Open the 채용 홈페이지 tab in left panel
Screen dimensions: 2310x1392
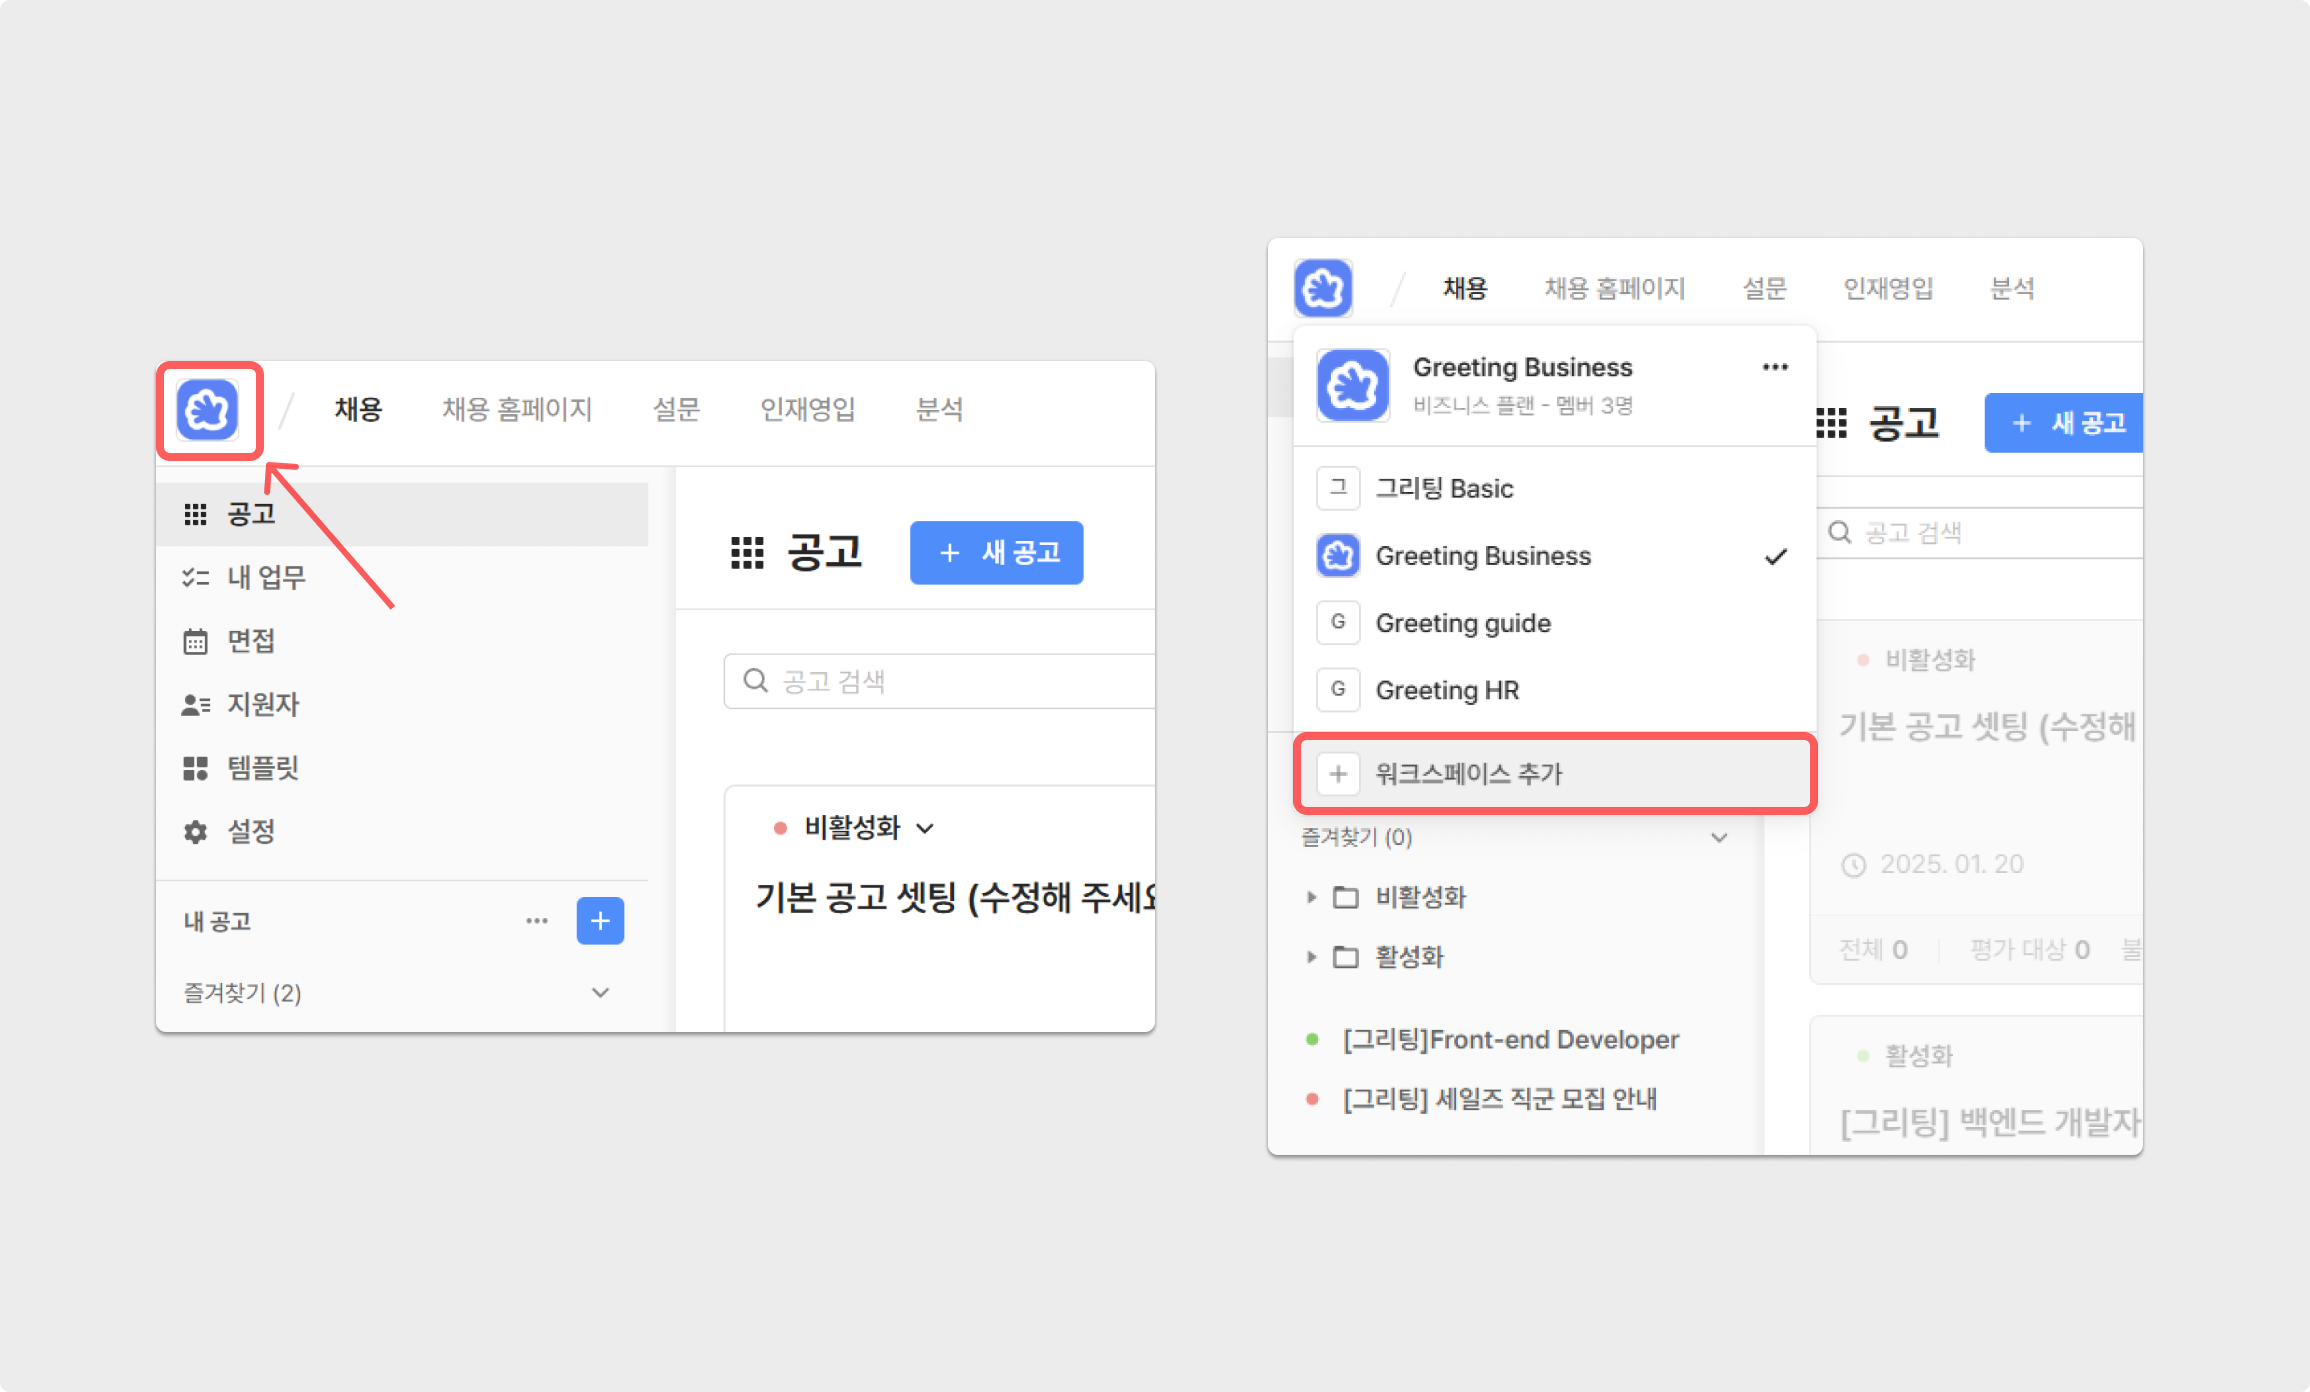coord(517,410)
